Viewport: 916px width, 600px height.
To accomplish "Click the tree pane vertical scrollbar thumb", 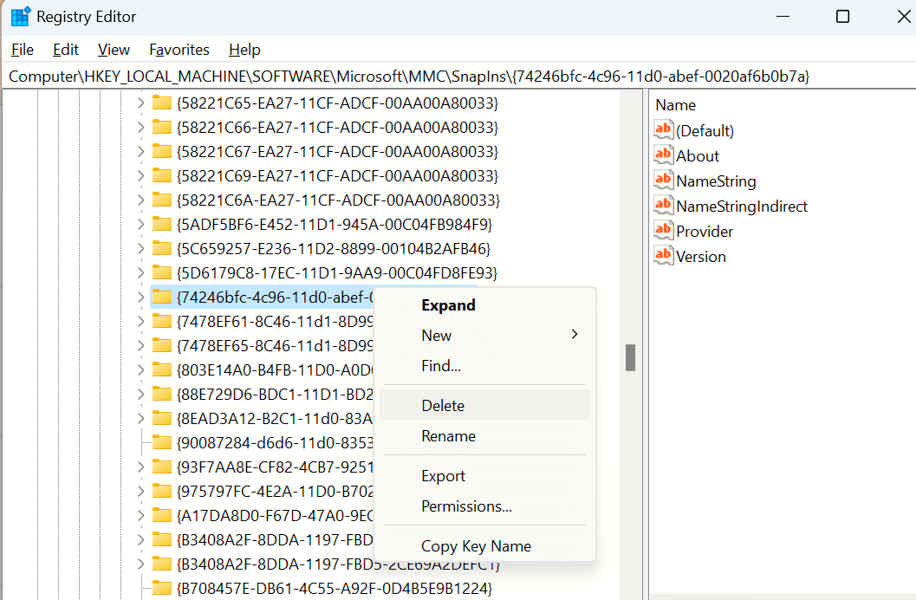I will pyautogui.click(x=630, y=357).
